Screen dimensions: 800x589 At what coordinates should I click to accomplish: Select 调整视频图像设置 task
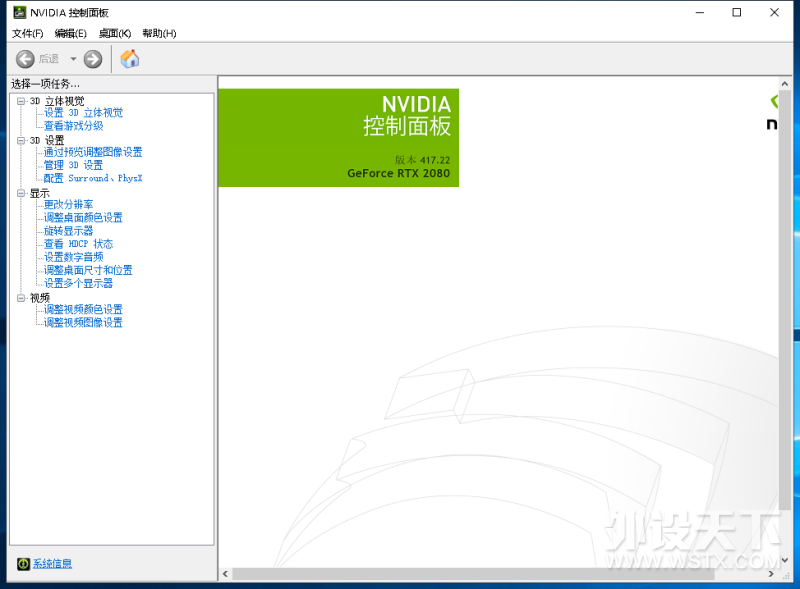coord(83,323)
